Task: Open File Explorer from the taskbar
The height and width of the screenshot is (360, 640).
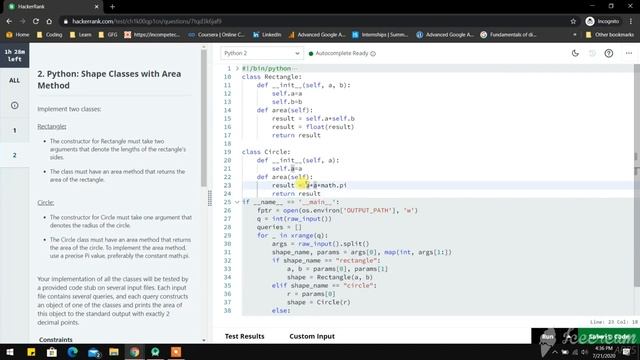Action: (x=114, y=352)
